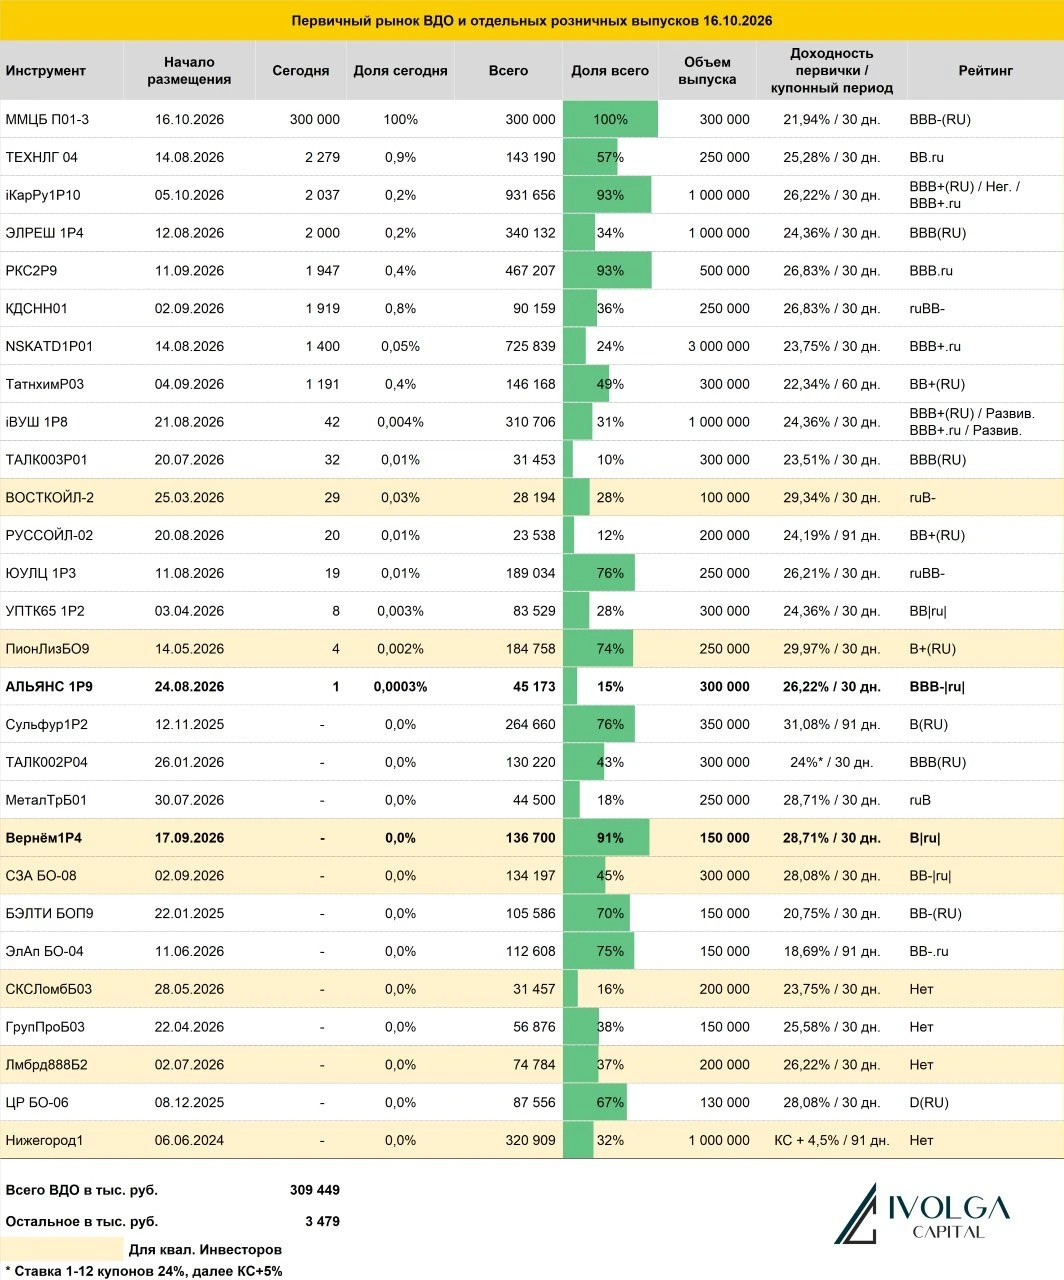Click the Вернём1Р4 instrument name
The height and width of the screenshot is (1280, 1064).
coord(43,838)
